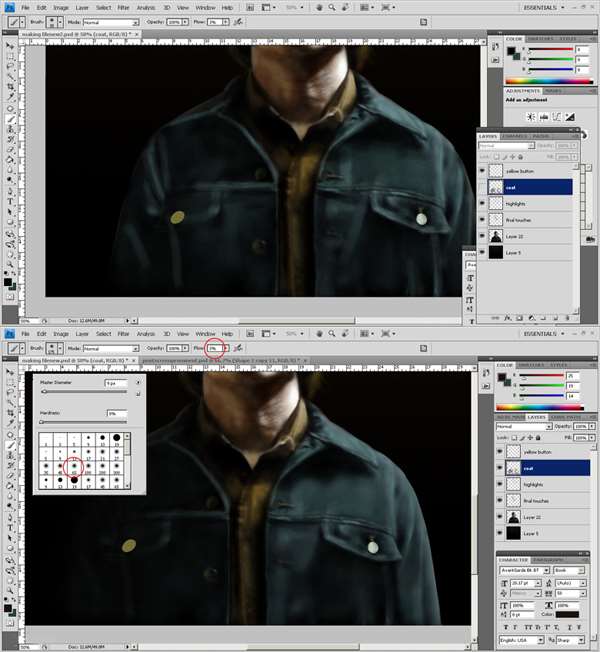
Task: Hide Layer 5 in bottom Layers panel
Action: click(500, 533)
